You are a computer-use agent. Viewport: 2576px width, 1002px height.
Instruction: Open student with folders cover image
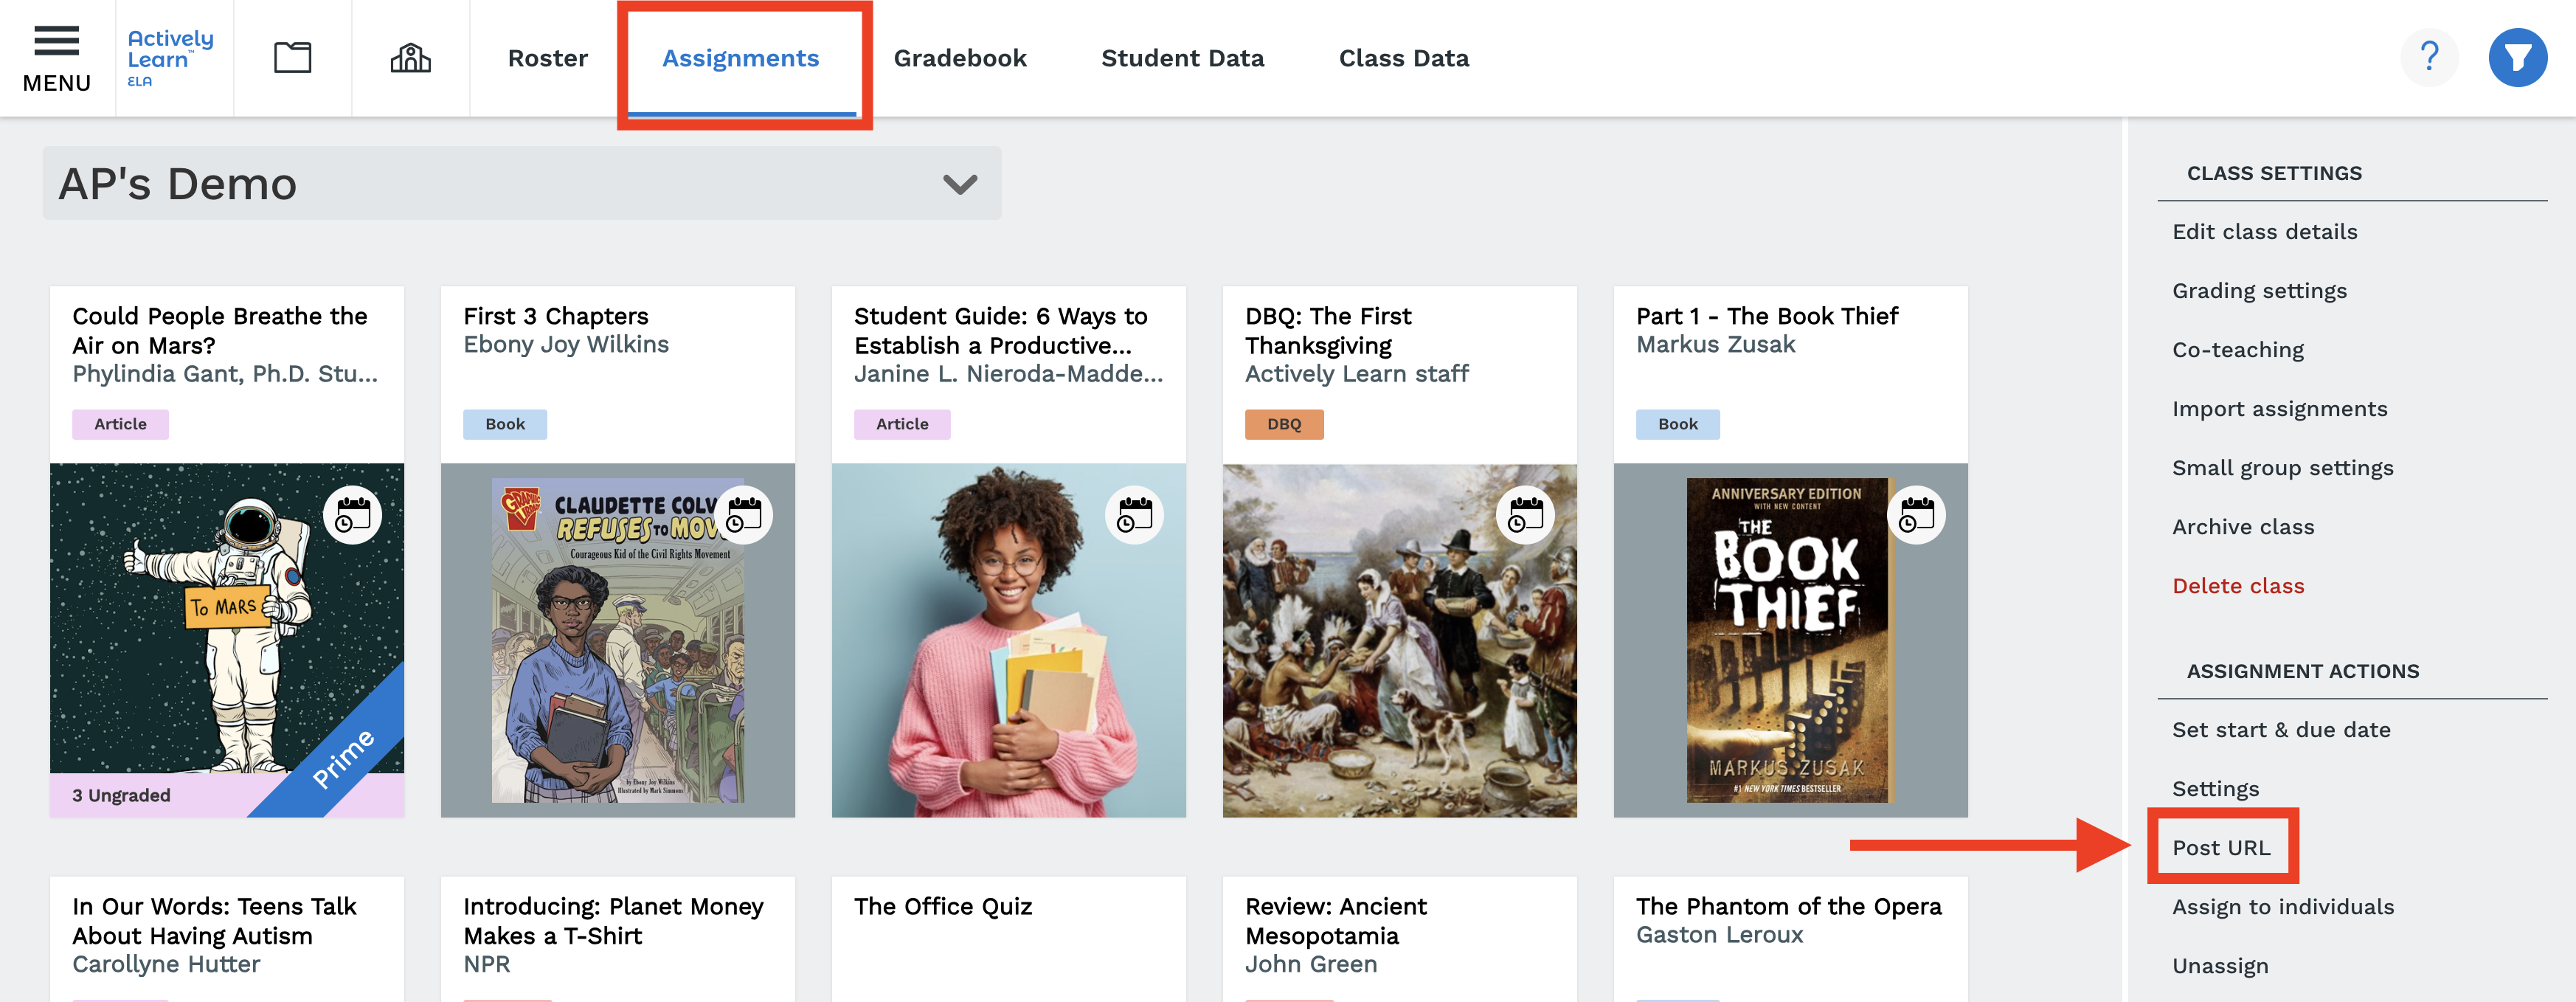pos(1008,640)
